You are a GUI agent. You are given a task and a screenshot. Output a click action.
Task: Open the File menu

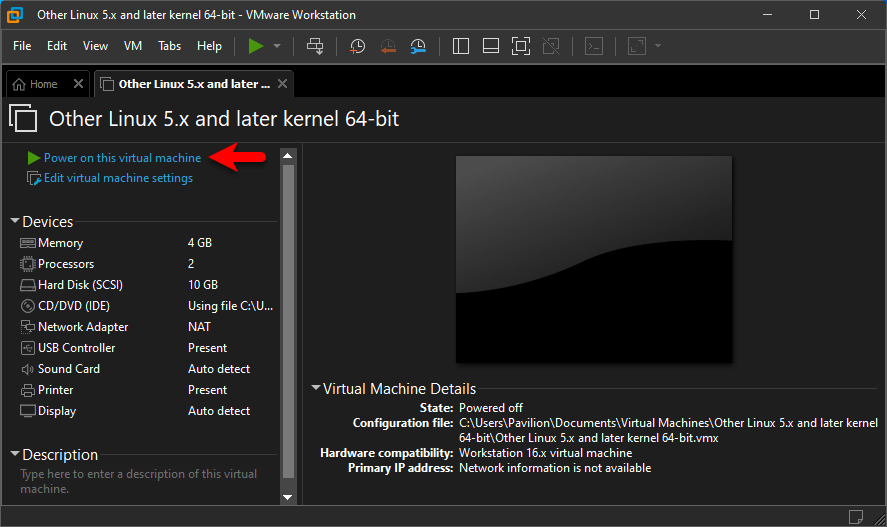[x=22, y=46]
